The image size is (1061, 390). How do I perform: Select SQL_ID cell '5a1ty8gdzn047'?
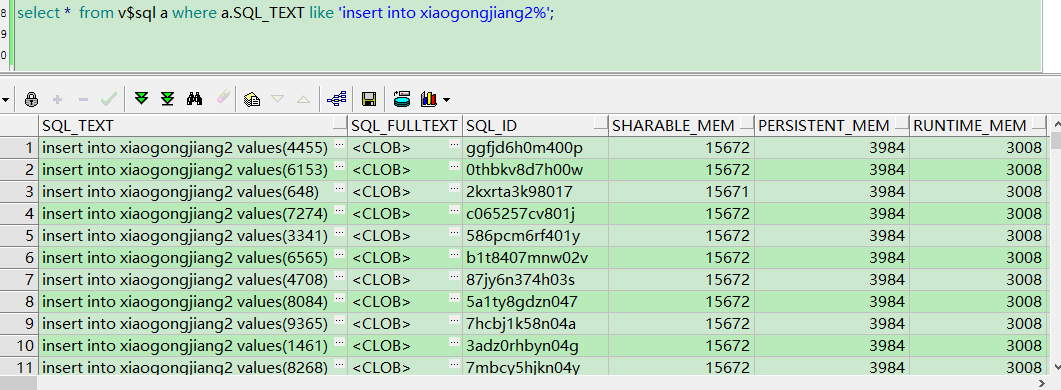click(535, 301)
